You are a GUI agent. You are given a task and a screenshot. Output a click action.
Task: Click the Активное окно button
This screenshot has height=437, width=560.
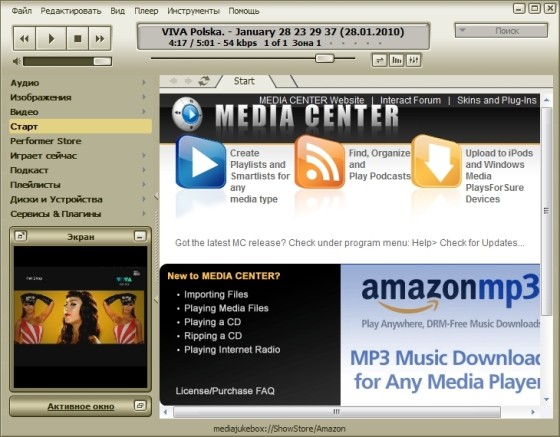tap(81, 406)
